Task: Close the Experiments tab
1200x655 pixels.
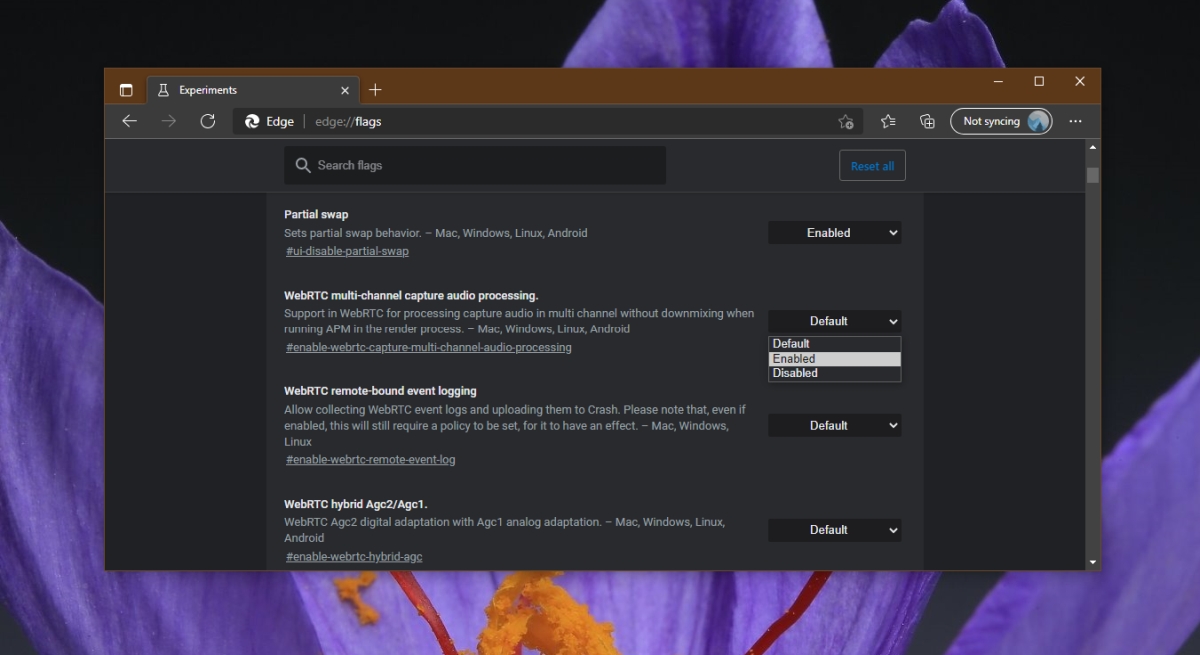Action: (x=345, y=90)
